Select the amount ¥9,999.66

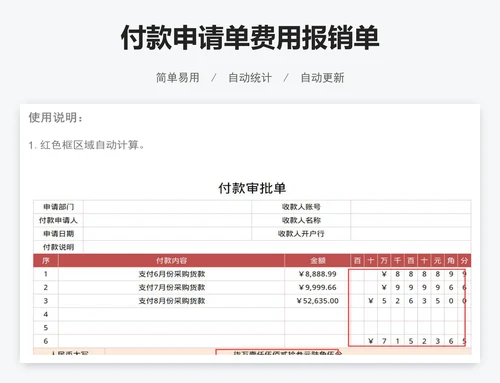(317, 287)
